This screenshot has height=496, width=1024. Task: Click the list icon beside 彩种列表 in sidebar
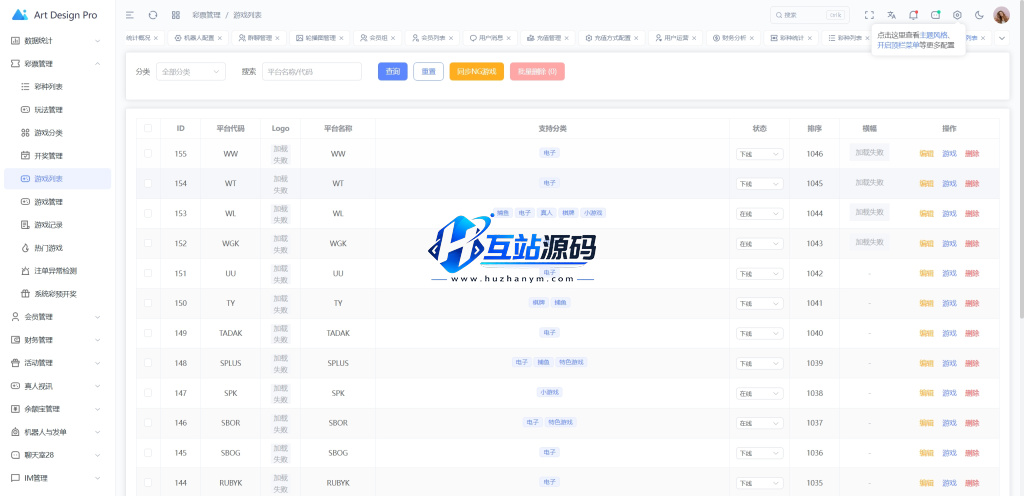click(x=25, y=86)
